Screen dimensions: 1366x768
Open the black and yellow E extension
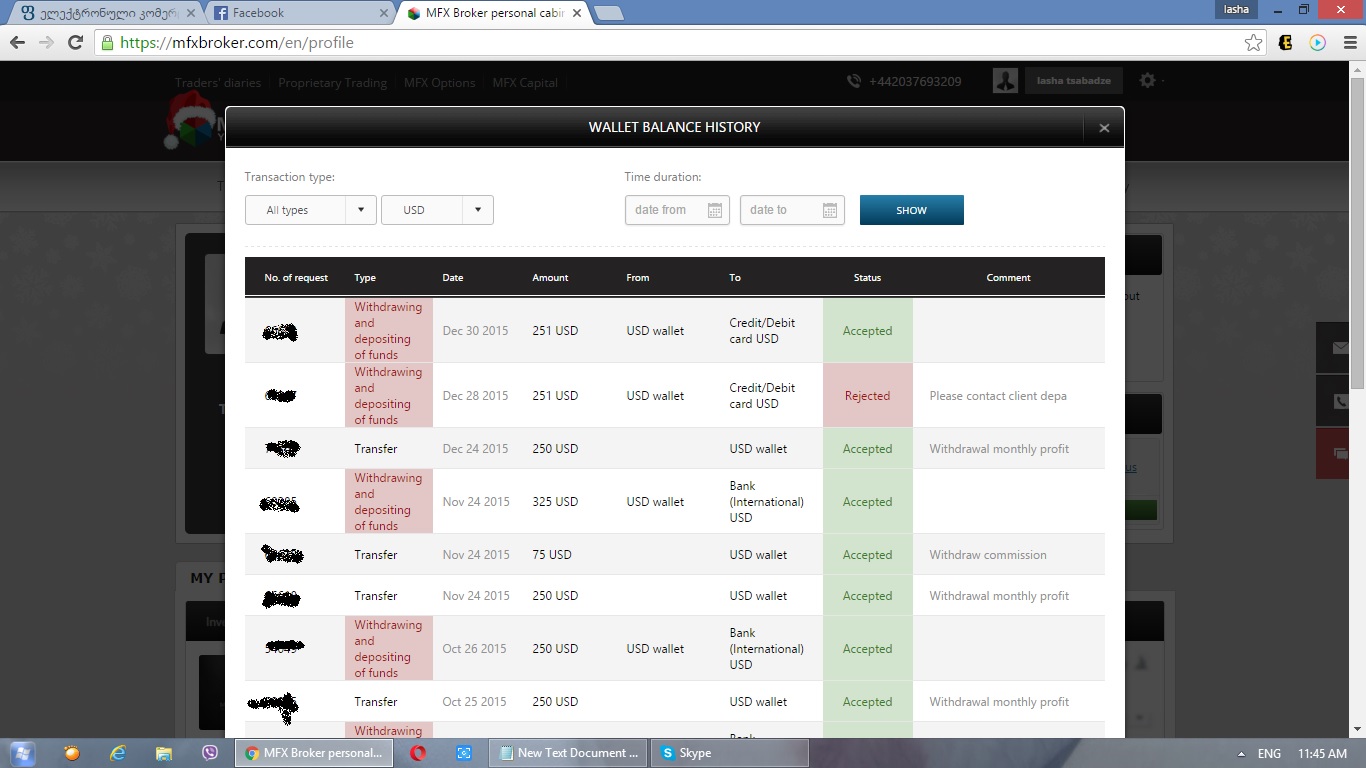point(1286,43)
